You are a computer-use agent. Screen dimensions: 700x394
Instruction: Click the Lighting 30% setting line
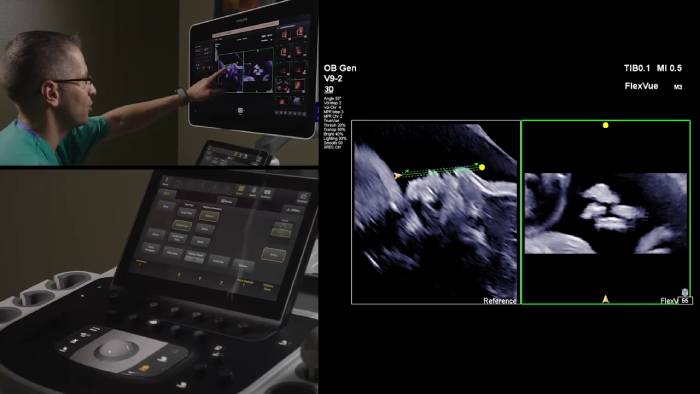click(x=335, y=139)
